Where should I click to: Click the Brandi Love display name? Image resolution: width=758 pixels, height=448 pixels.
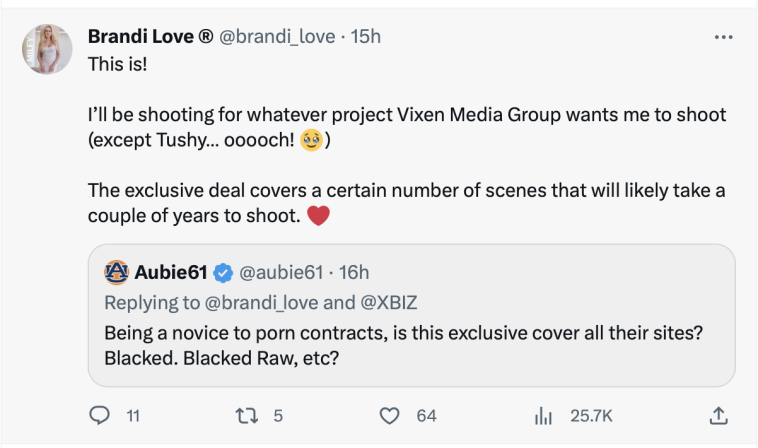(x=150, y=37)
